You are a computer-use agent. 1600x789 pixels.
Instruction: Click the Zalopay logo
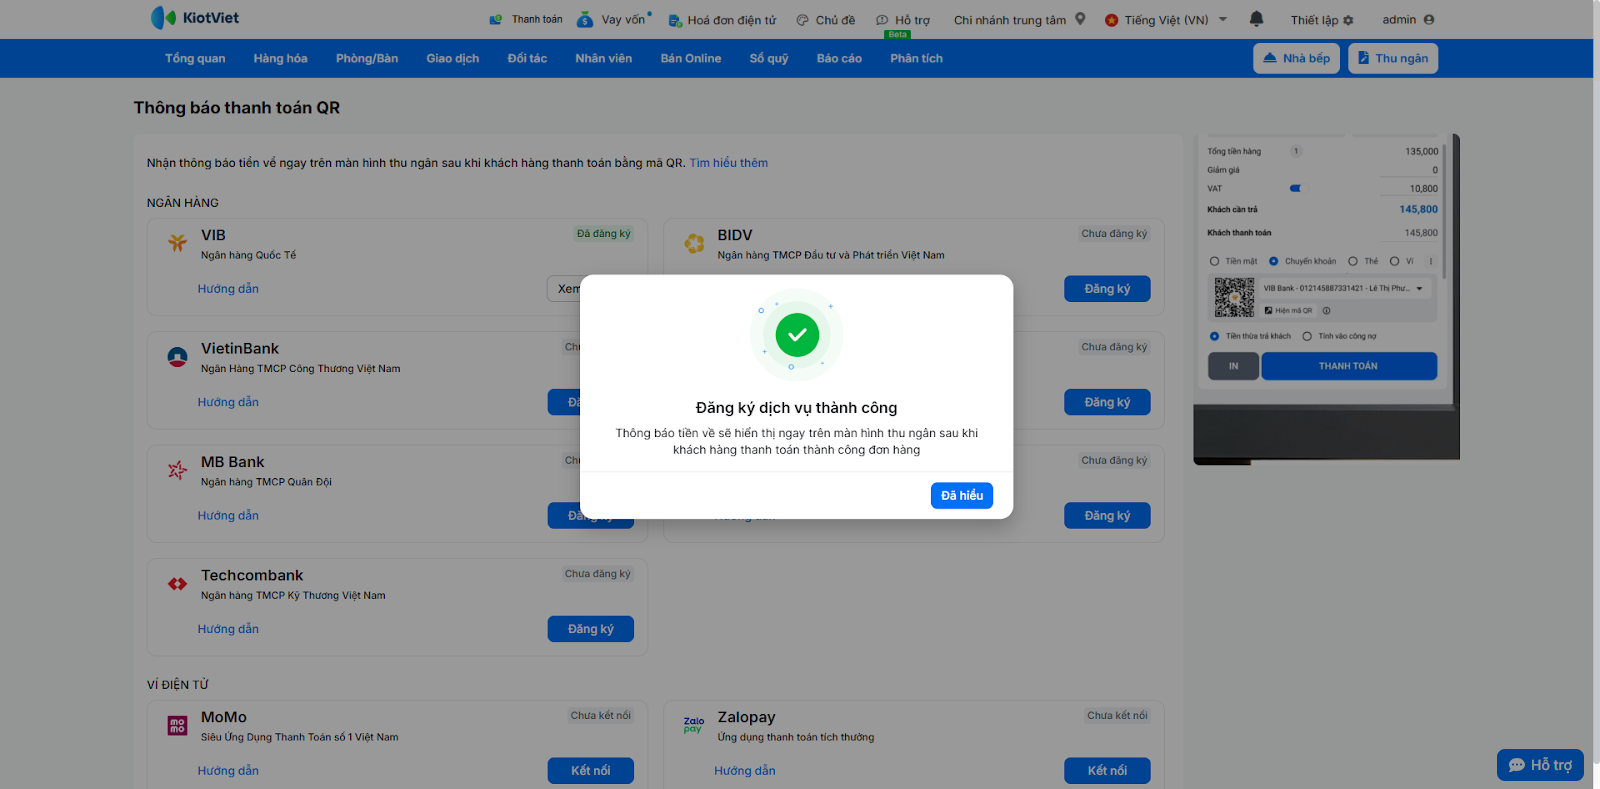coord(694,725)
